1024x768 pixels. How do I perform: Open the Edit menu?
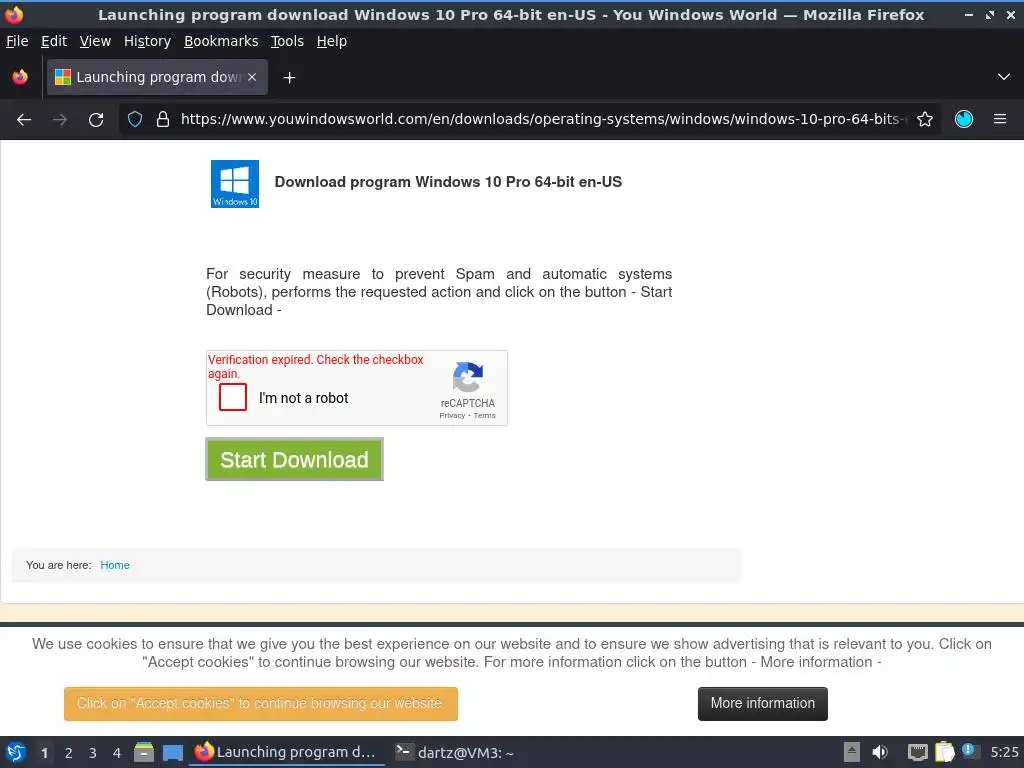click(54, 41)
